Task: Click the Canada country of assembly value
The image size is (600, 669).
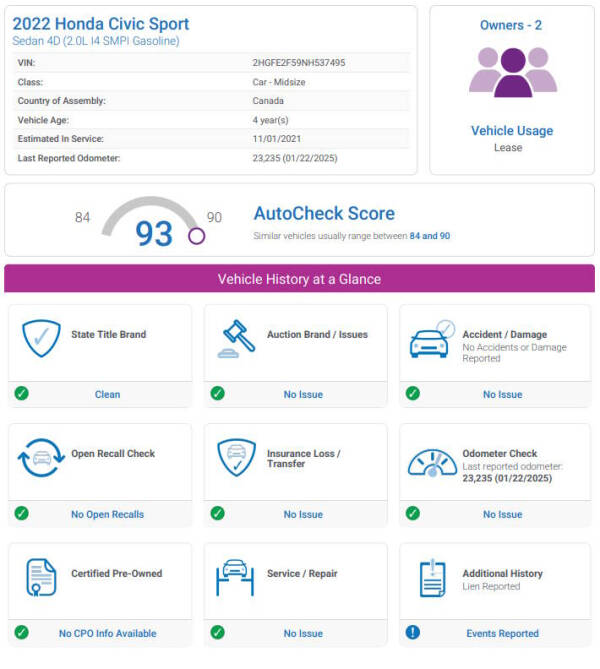Action: pos(268,101)
